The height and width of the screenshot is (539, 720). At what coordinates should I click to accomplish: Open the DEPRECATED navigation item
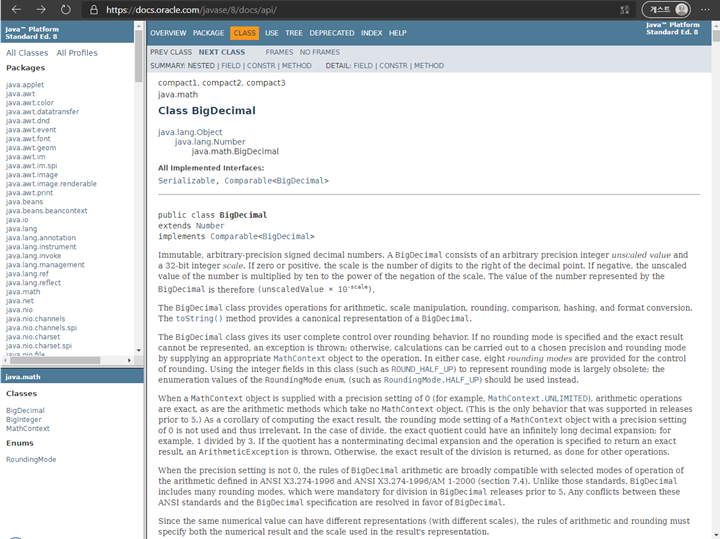pyautogui.click(x=332, y=33)
